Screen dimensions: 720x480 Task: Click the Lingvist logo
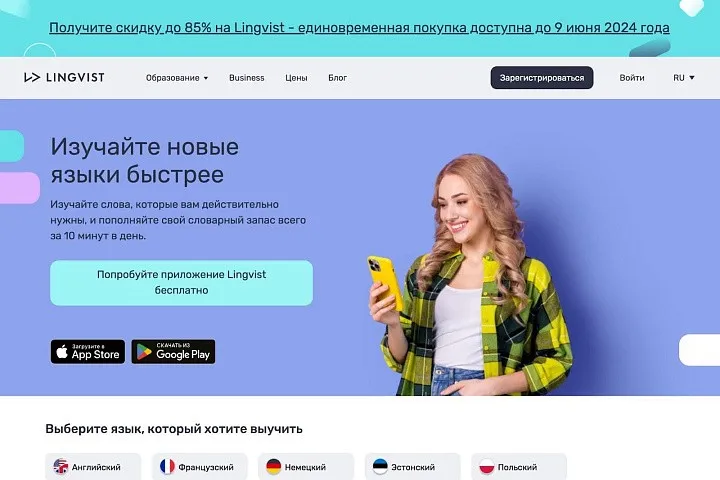click(64, 77)
